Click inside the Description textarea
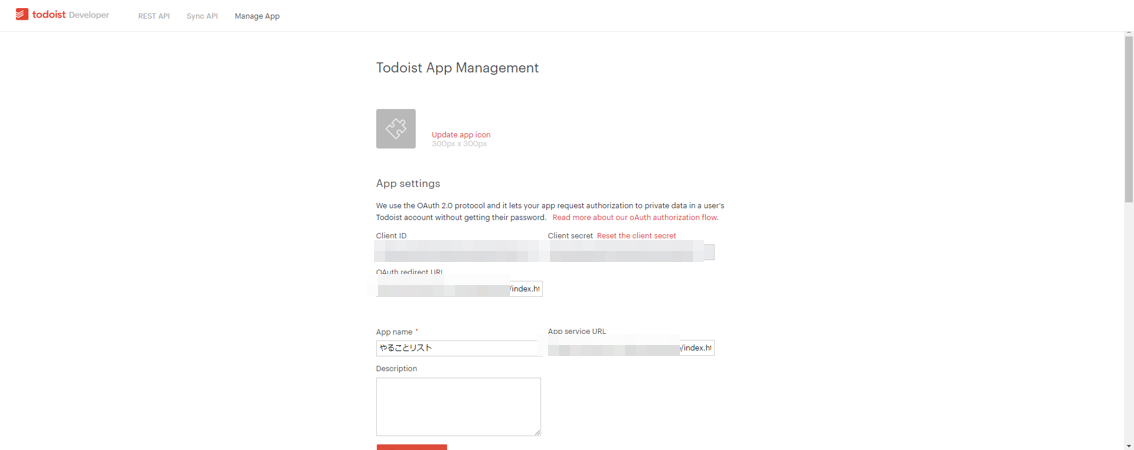This screenshot has width=1134, height=450. click(x=459, y=407)
